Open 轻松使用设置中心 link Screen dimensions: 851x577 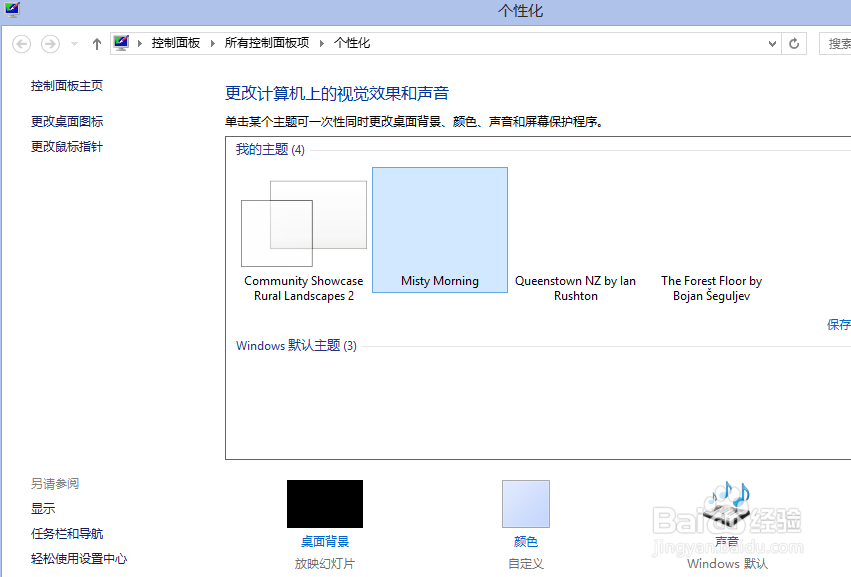(x=79, y=559)
